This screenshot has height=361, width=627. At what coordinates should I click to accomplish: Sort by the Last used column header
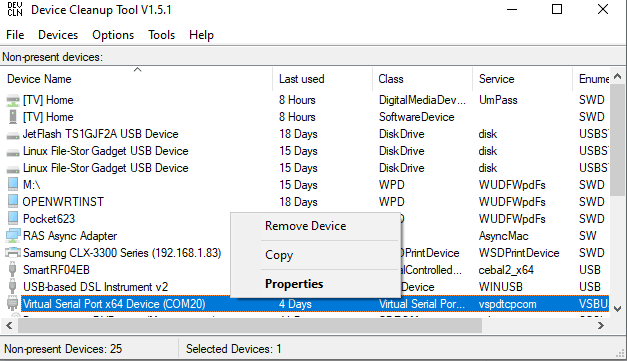tap(322, 79)
